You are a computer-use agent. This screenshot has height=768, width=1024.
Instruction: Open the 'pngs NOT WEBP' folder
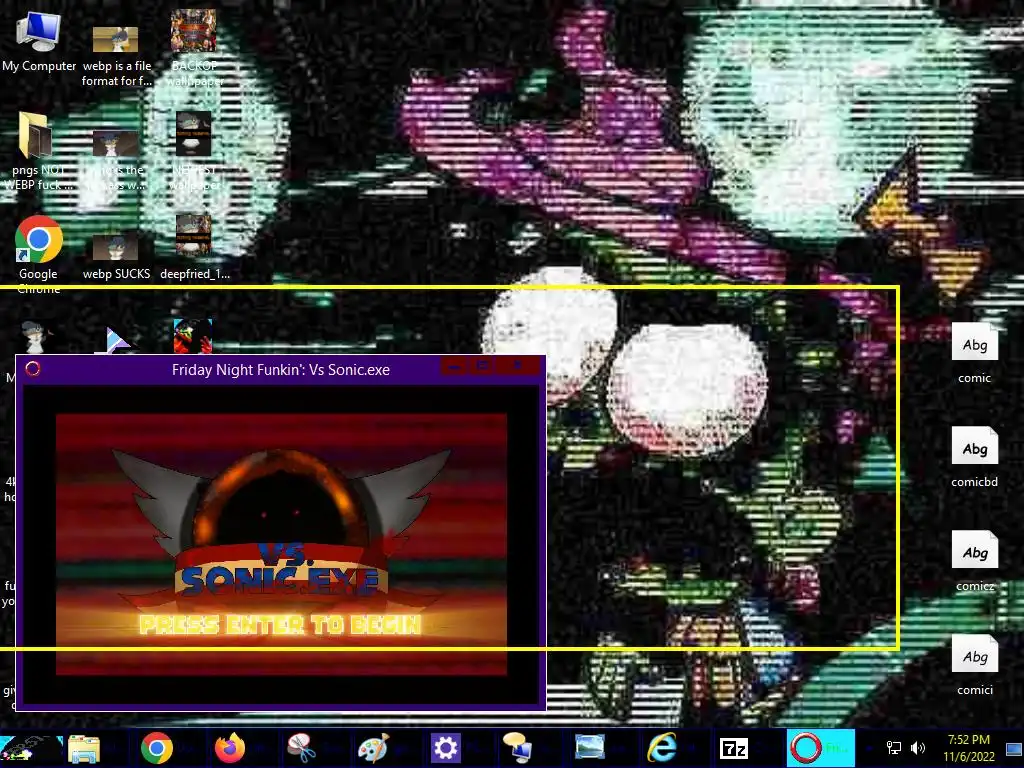[37, 150]
